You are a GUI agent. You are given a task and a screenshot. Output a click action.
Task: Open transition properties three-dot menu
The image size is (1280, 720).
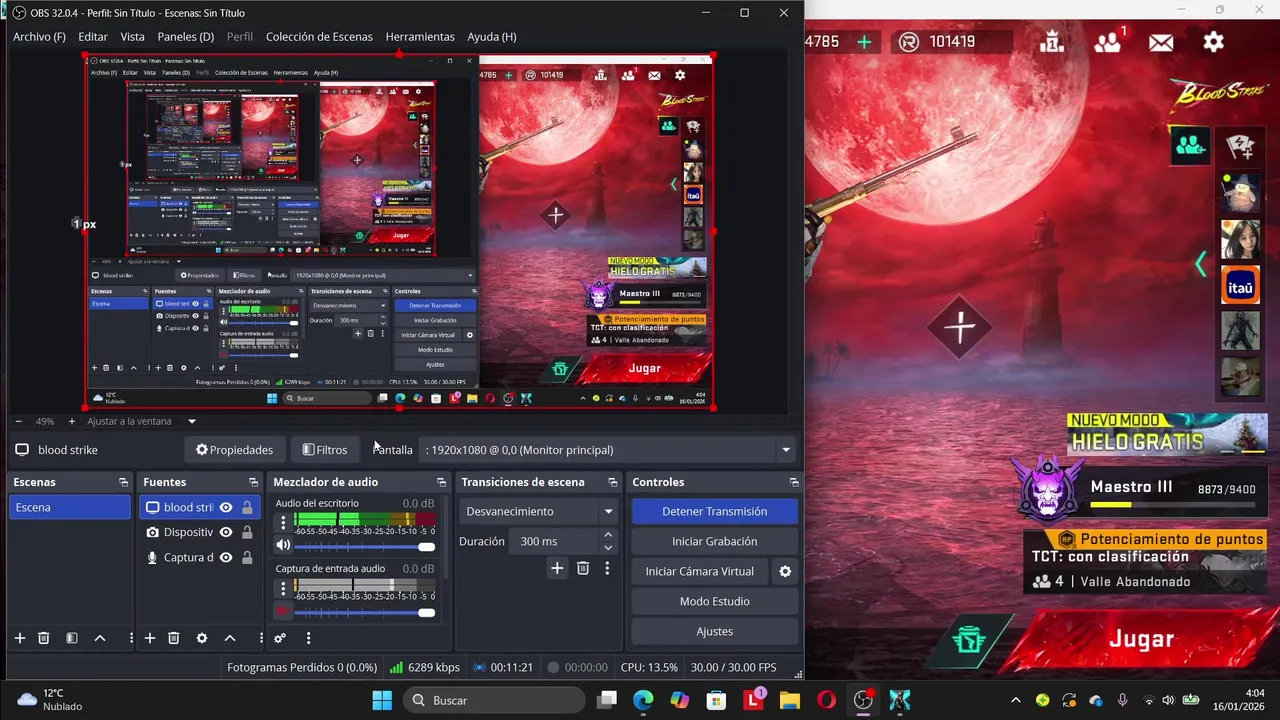click(x=607, y=568)
